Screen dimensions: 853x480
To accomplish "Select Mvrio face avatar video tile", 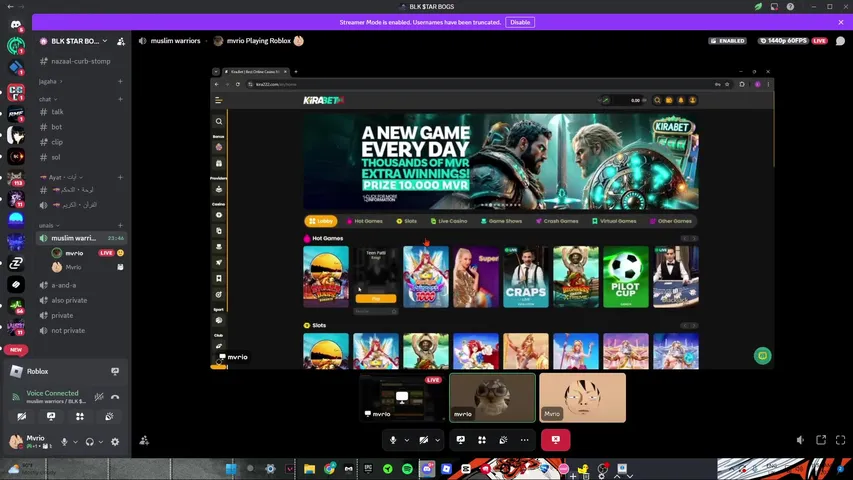I will (583, 398).
